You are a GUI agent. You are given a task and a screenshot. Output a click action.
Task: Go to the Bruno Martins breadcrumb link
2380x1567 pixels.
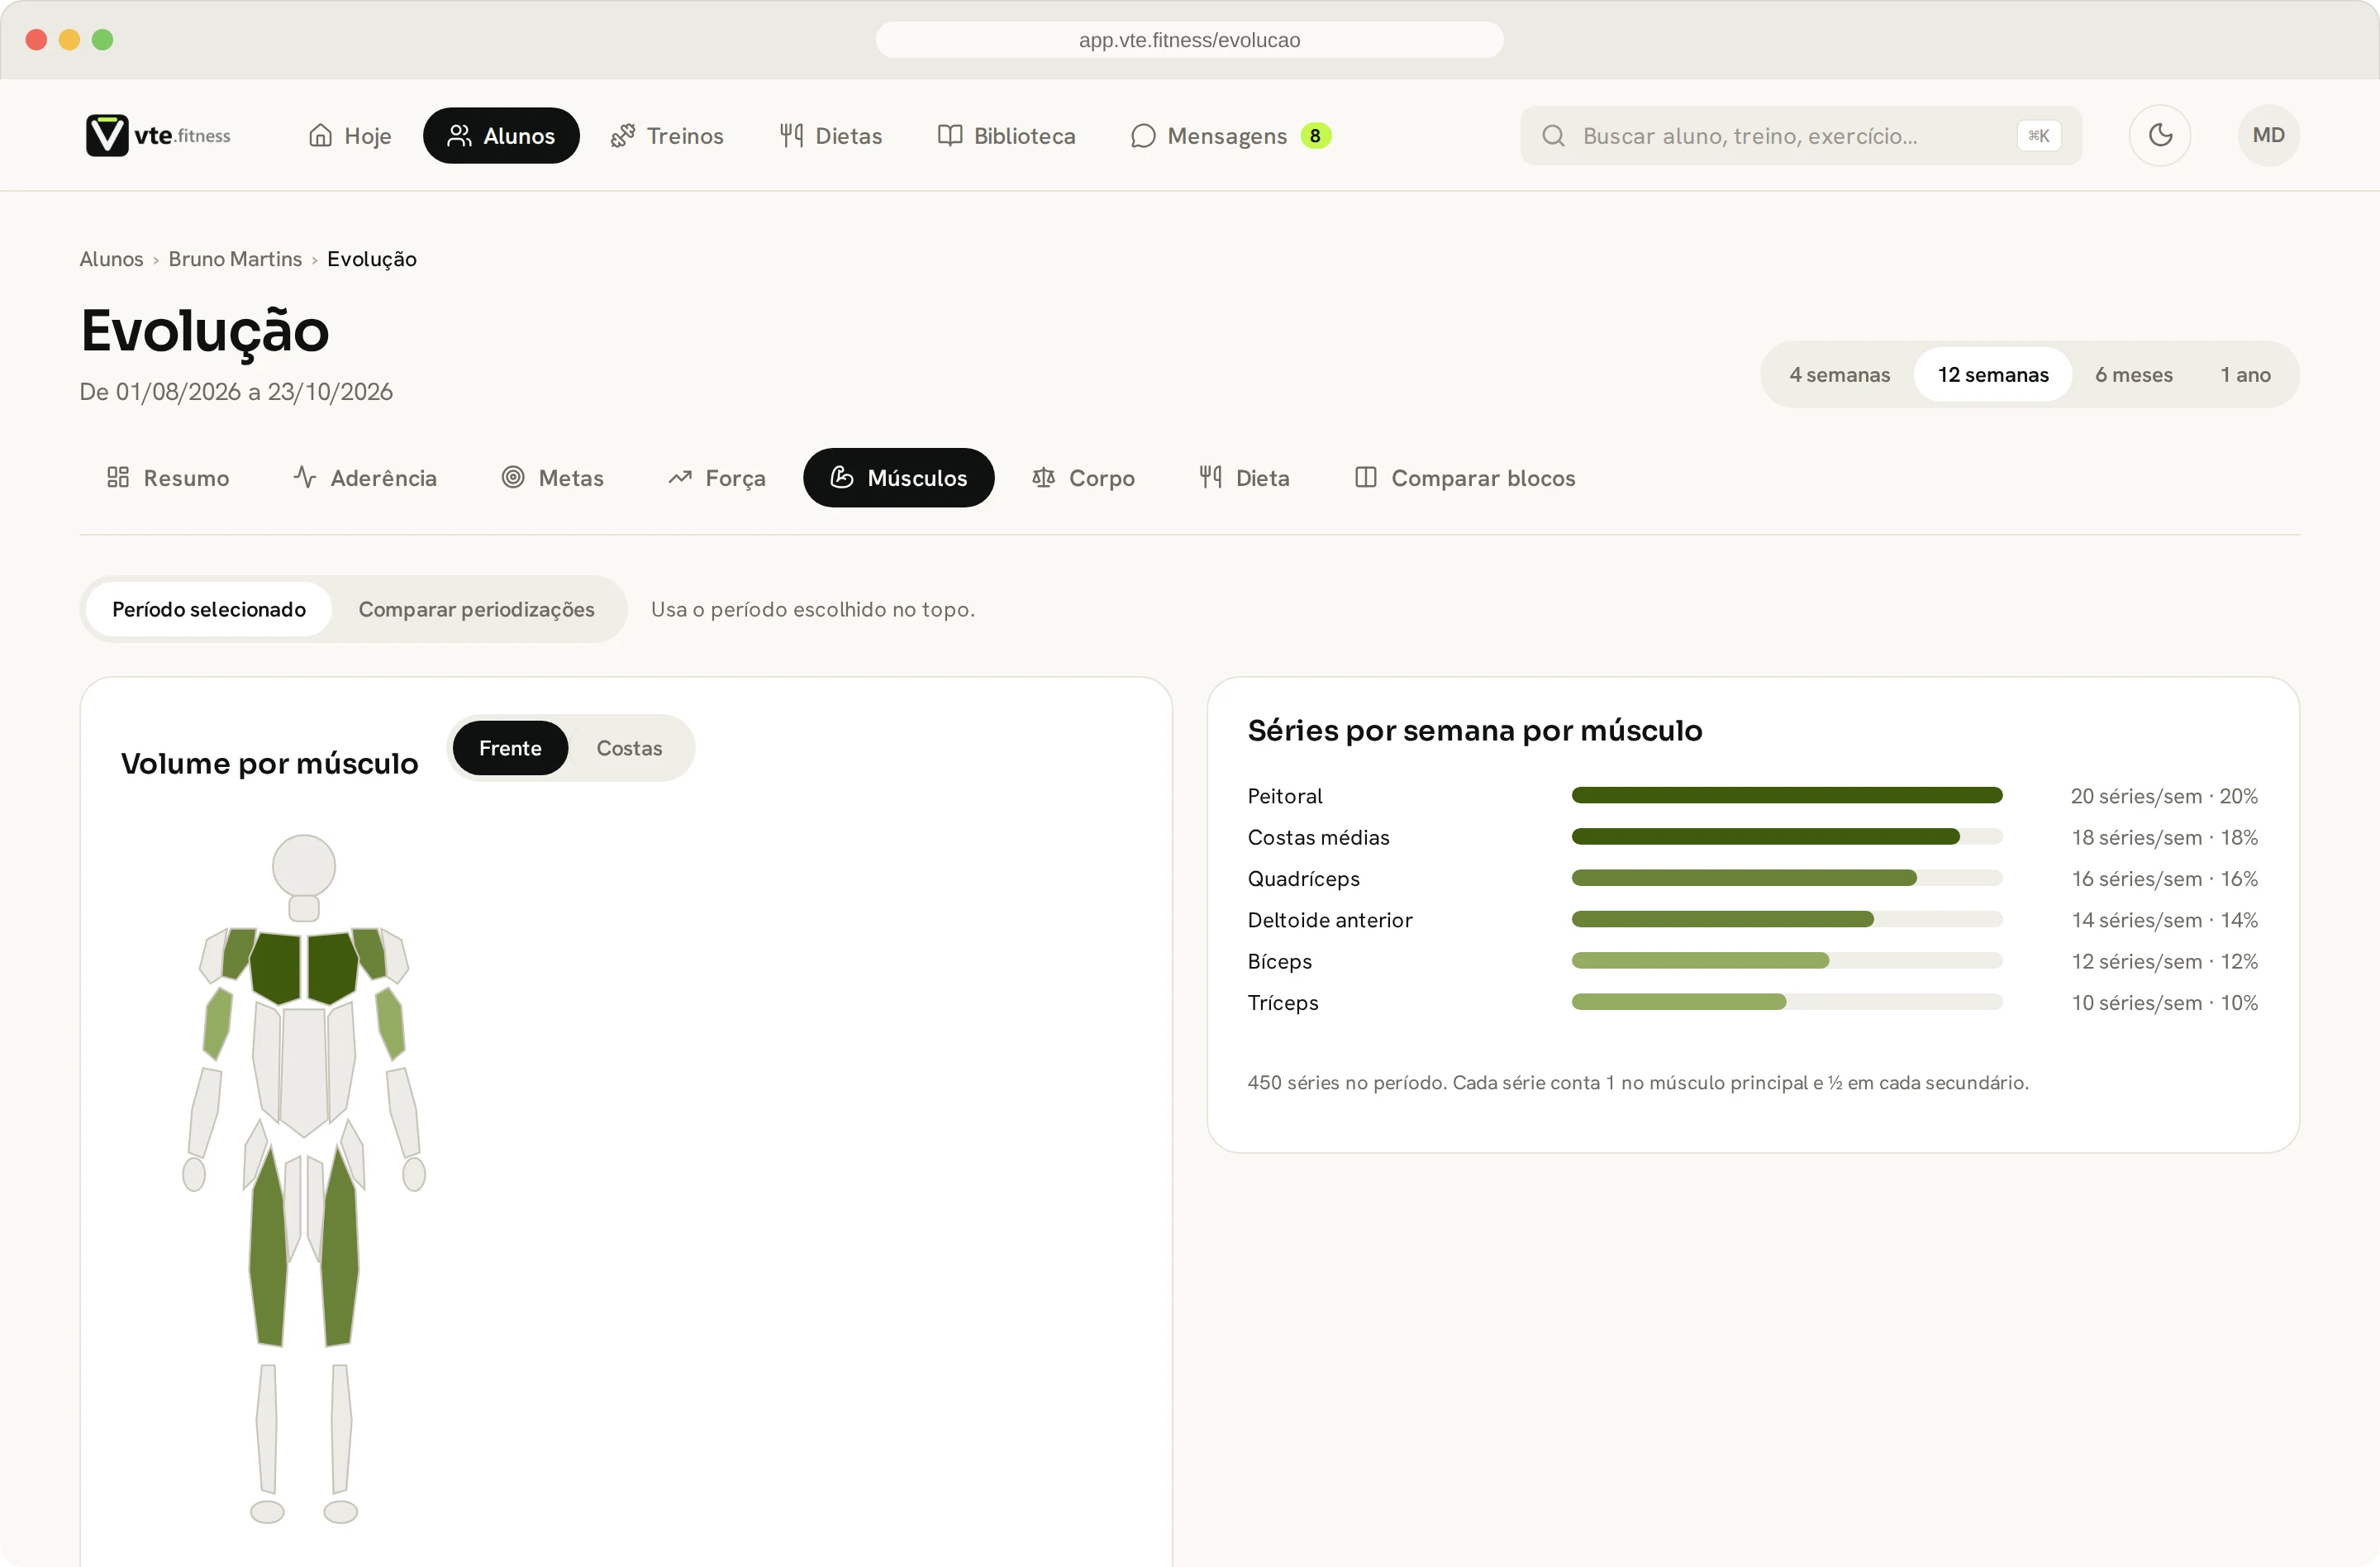click(235, 259)
